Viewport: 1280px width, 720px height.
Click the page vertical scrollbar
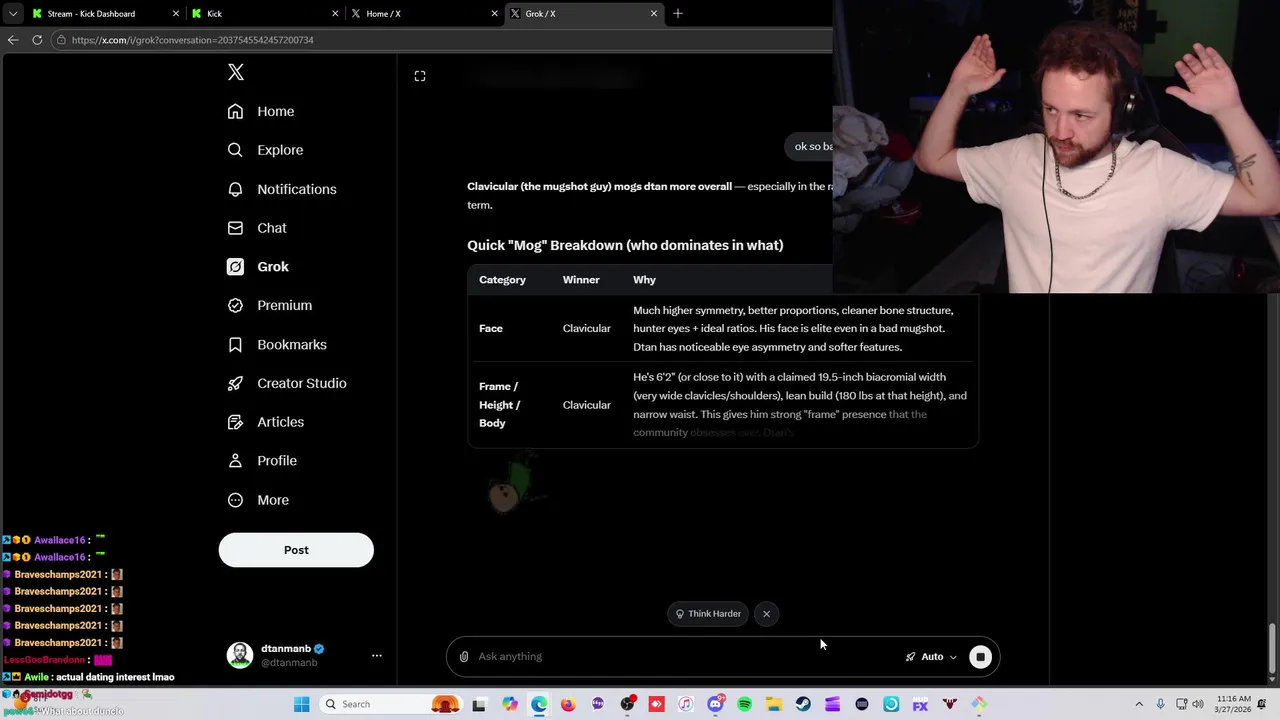tap(1273, 649)
